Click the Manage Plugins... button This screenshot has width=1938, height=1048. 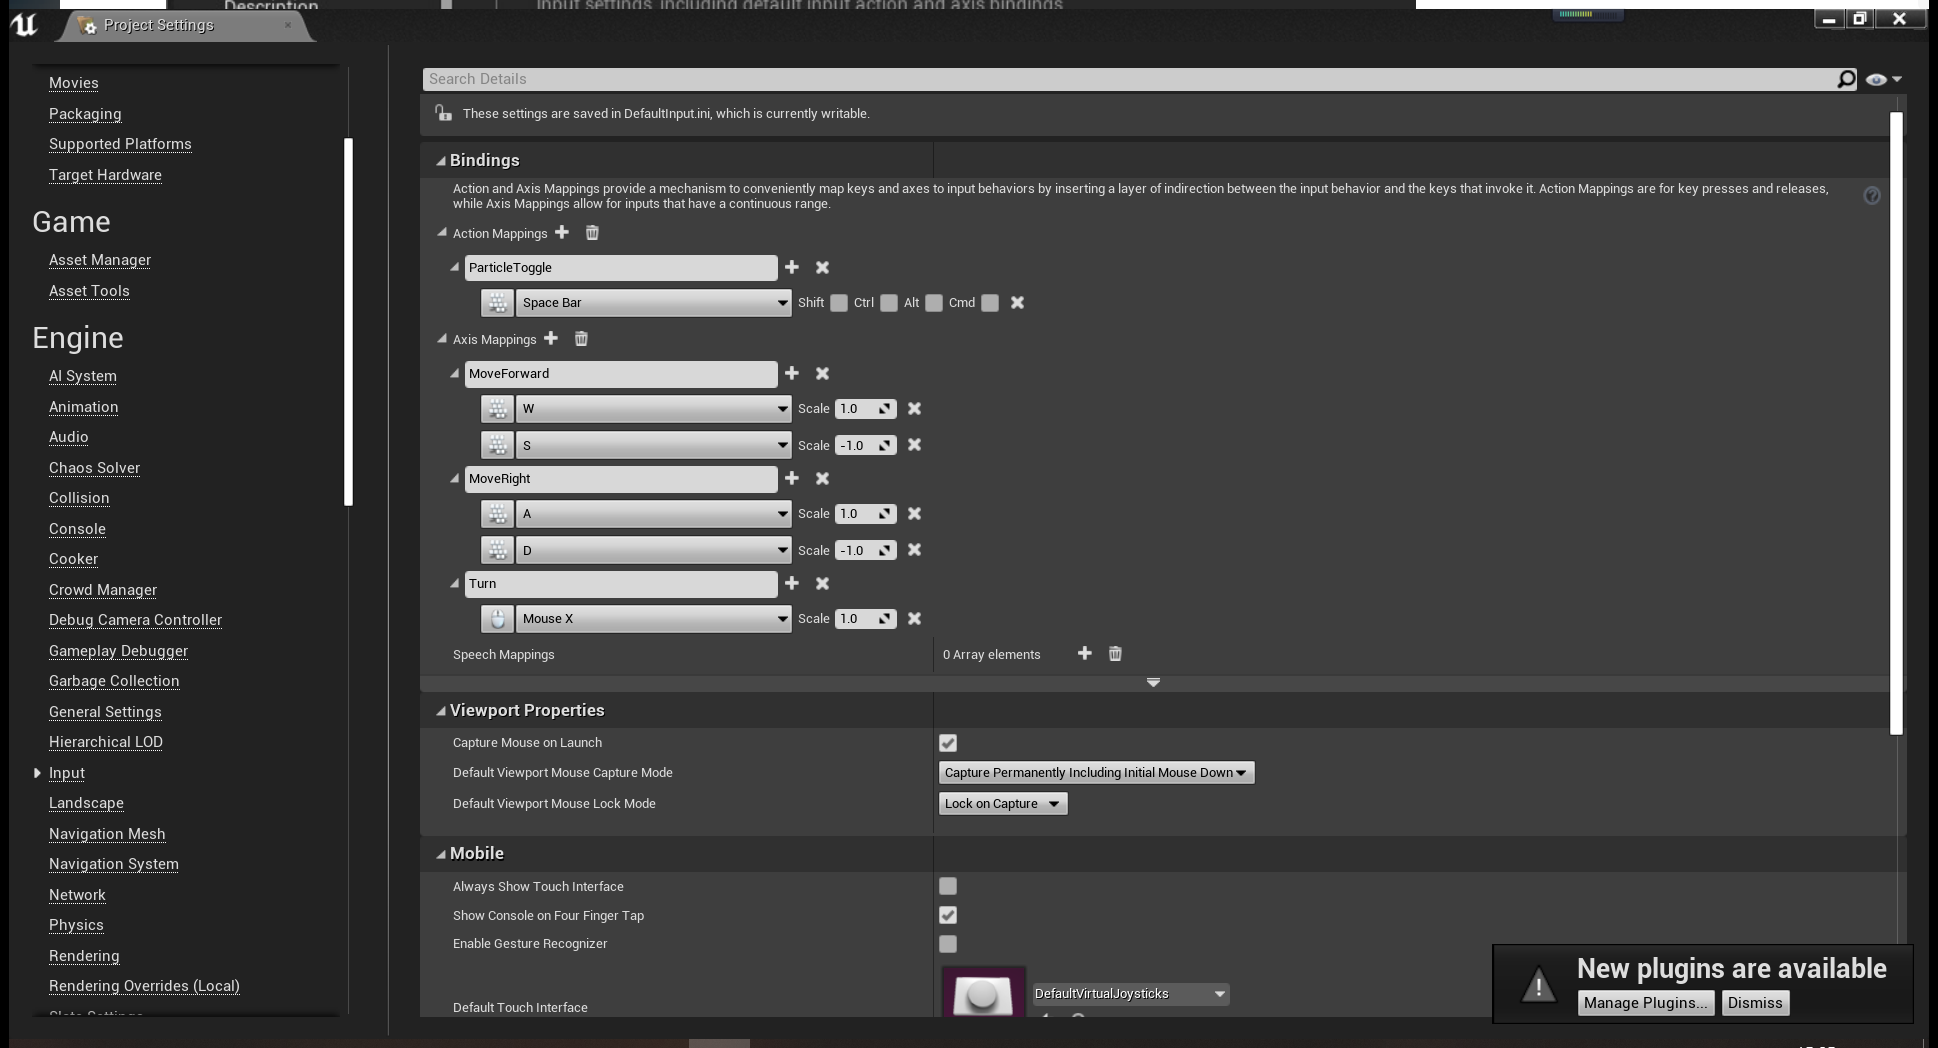(x=1646, y=1003)
